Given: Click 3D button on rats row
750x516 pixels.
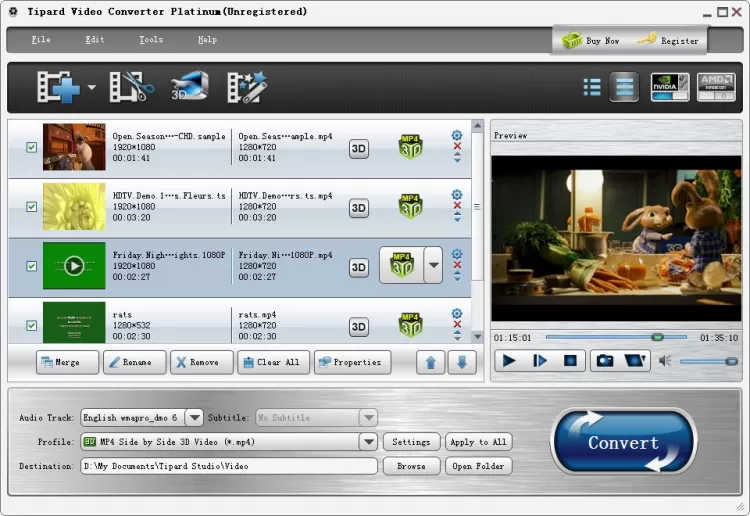Looking at the screenshot, I should click(x=359, y=327).
